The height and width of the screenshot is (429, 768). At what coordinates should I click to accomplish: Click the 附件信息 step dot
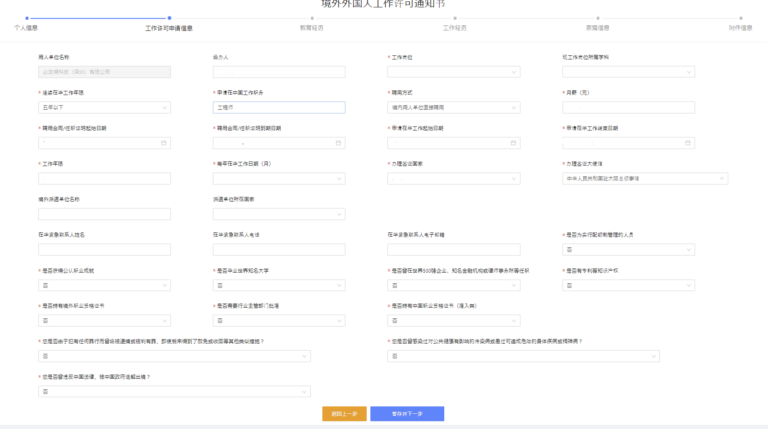(741, 18)
